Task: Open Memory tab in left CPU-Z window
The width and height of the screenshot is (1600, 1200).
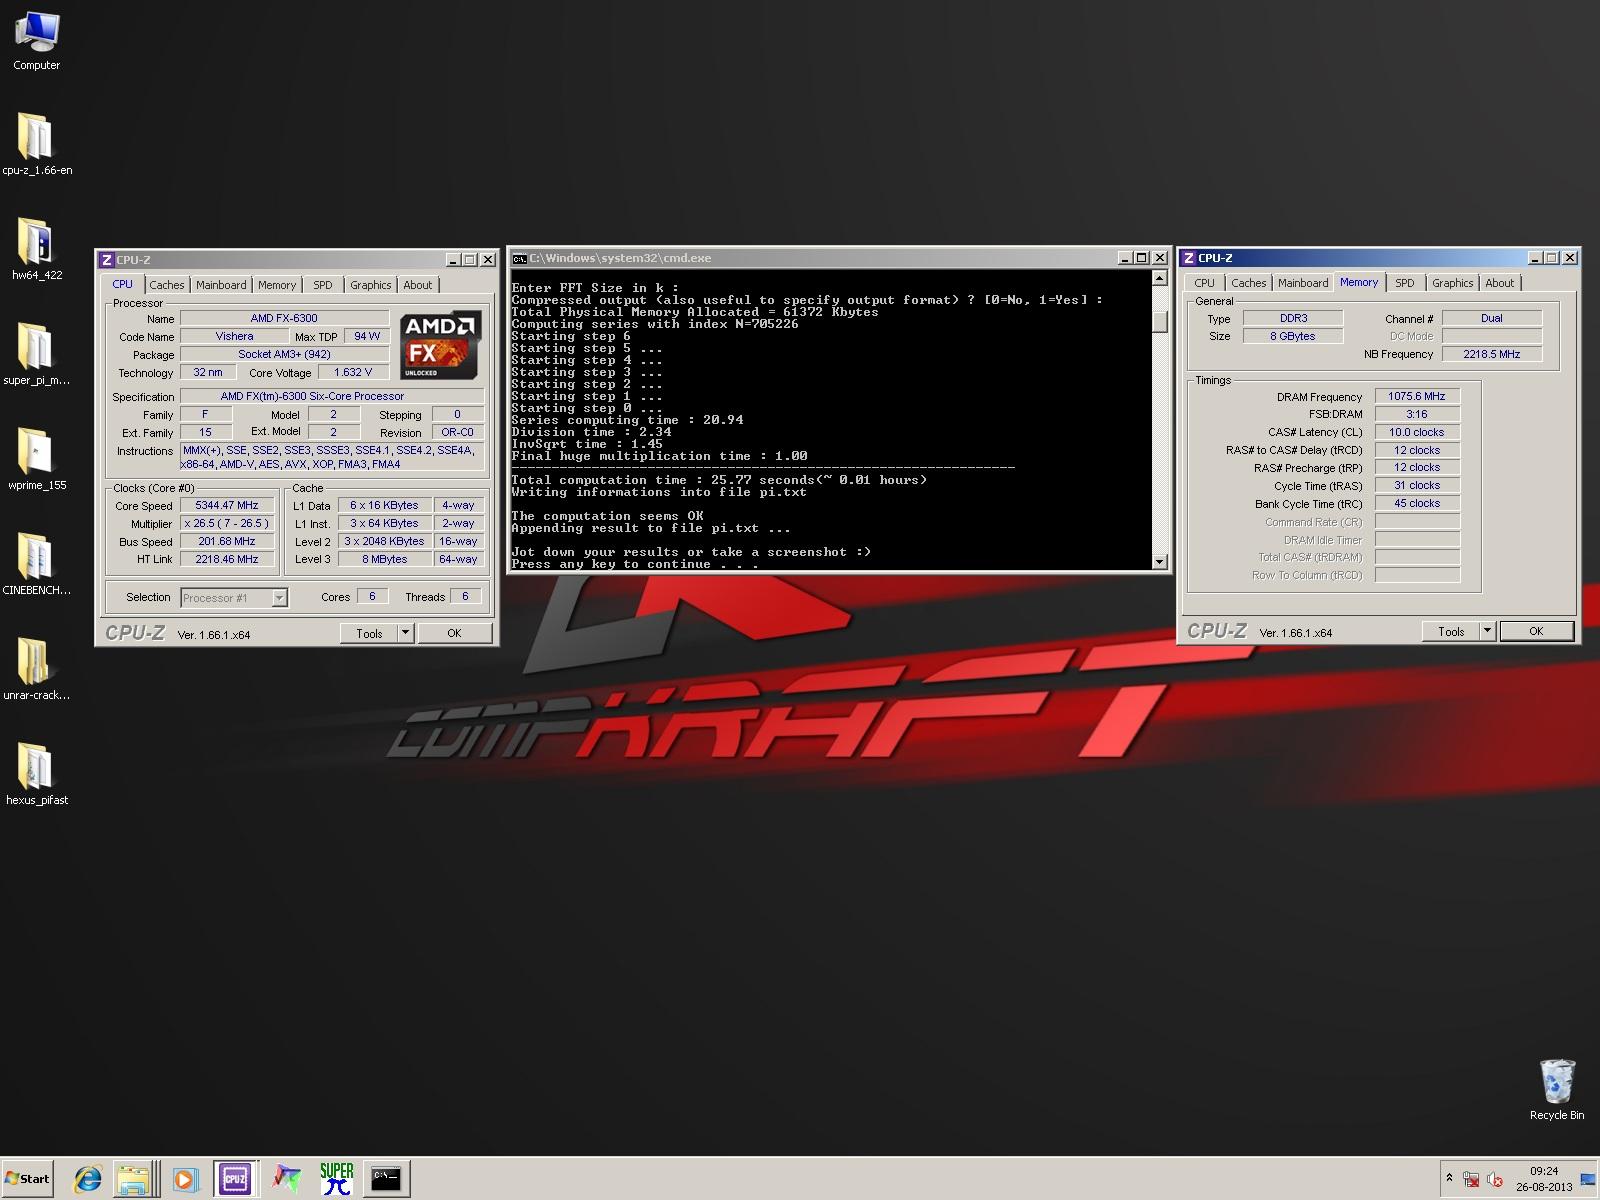Action: [x=277, y=285]
